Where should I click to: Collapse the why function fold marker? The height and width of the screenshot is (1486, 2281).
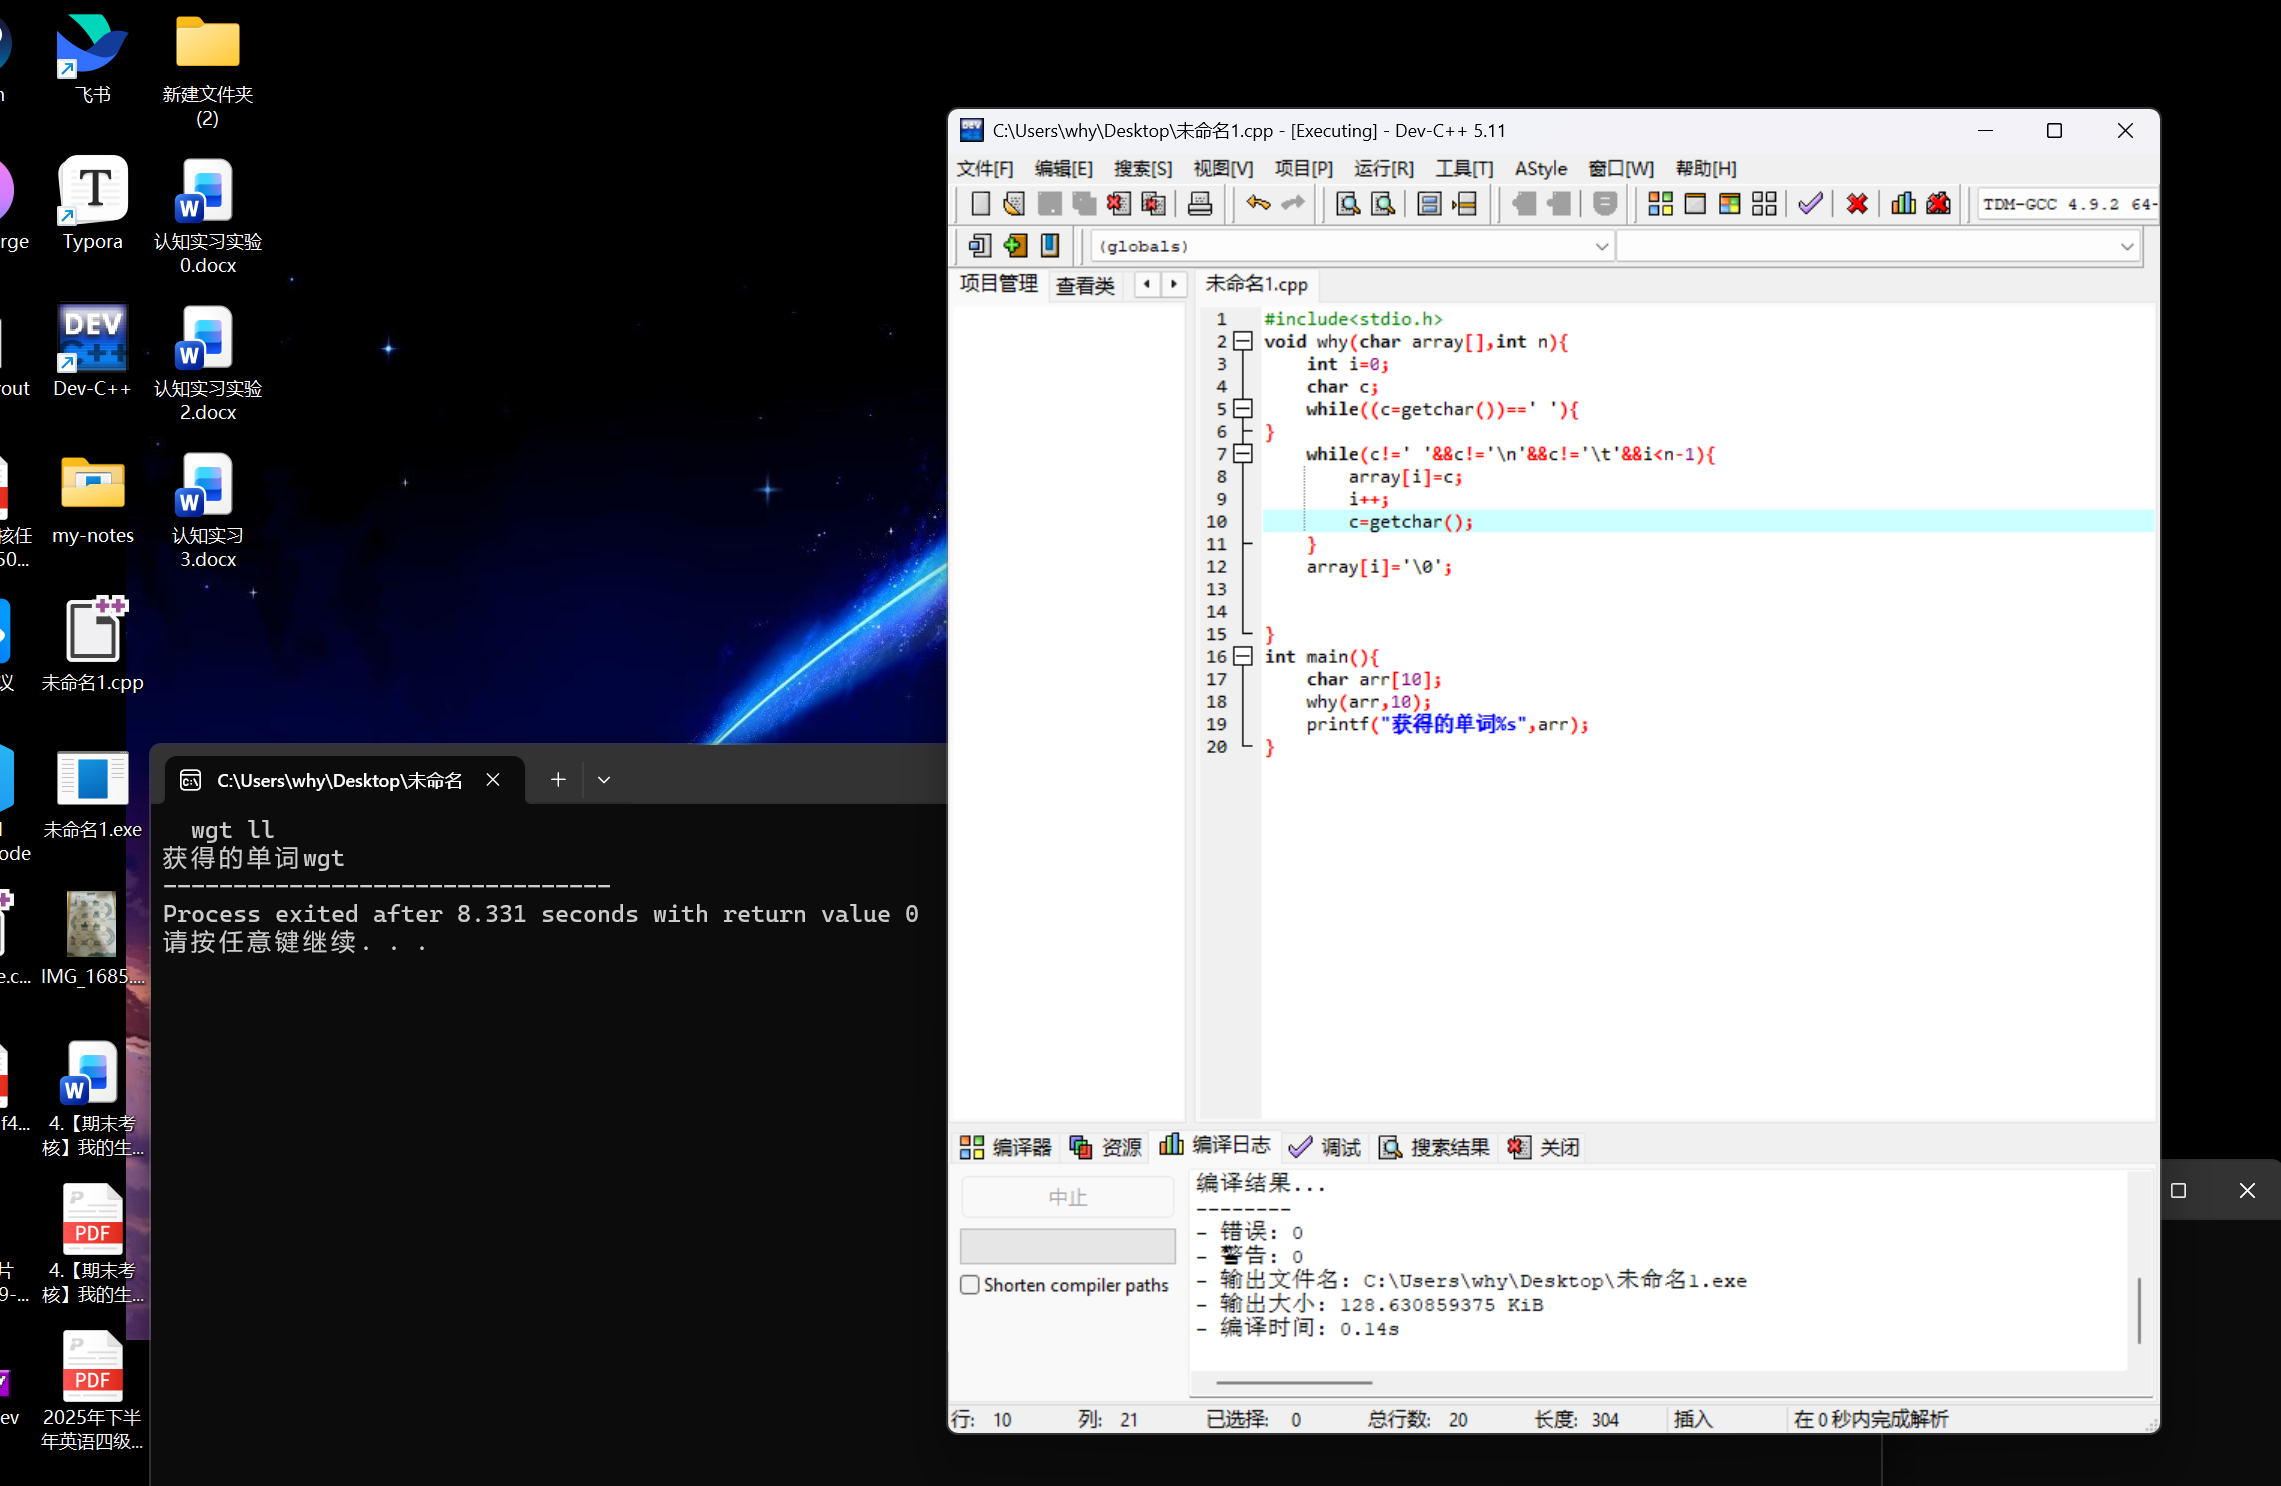click(1243, 342)
